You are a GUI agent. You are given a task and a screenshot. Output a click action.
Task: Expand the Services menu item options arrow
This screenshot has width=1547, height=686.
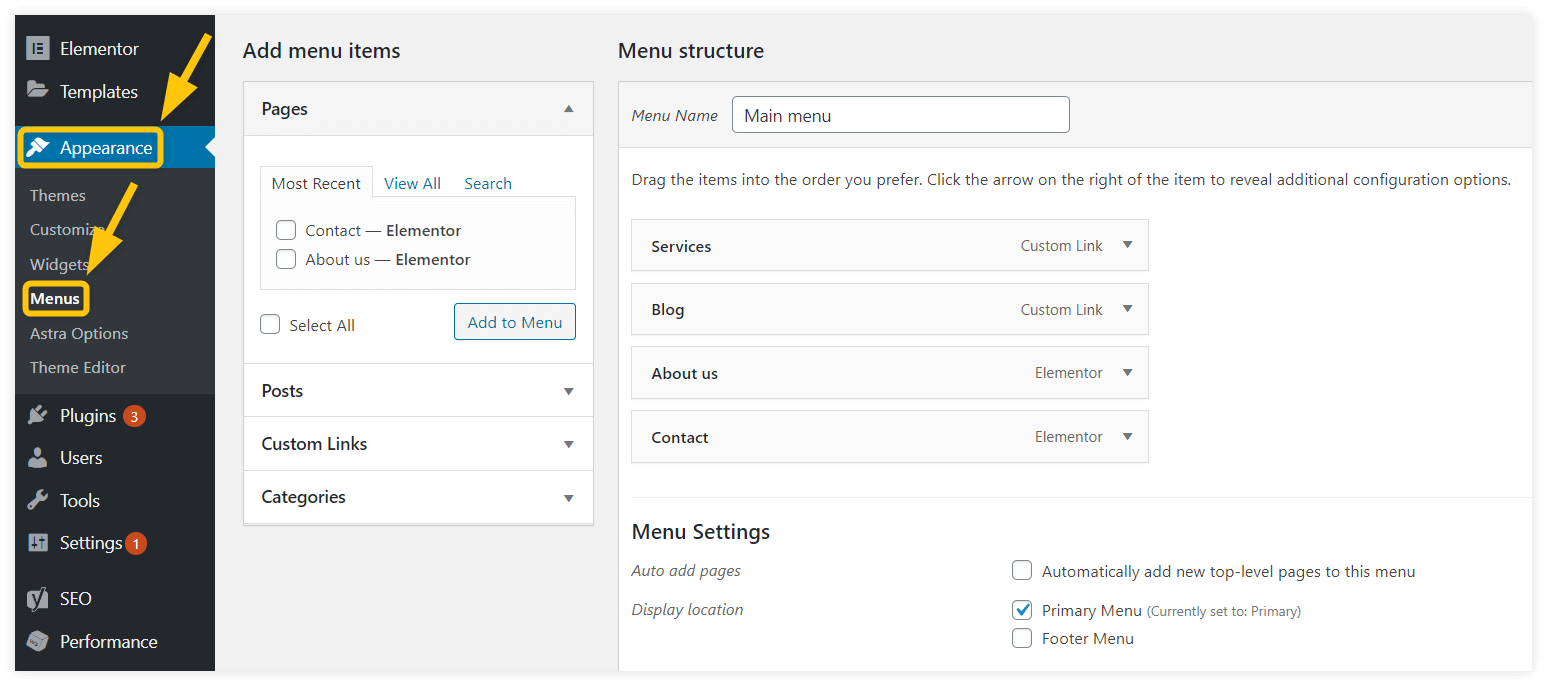[x=1127, y=245]
